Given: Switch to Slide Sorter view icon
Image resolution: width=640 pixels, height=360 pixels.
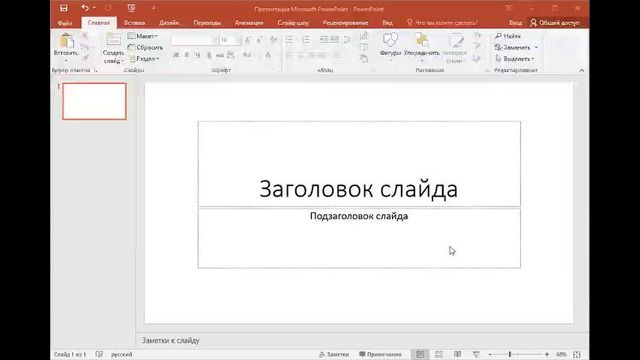Looking at the screenshot, I should click(x=439, y=354).
